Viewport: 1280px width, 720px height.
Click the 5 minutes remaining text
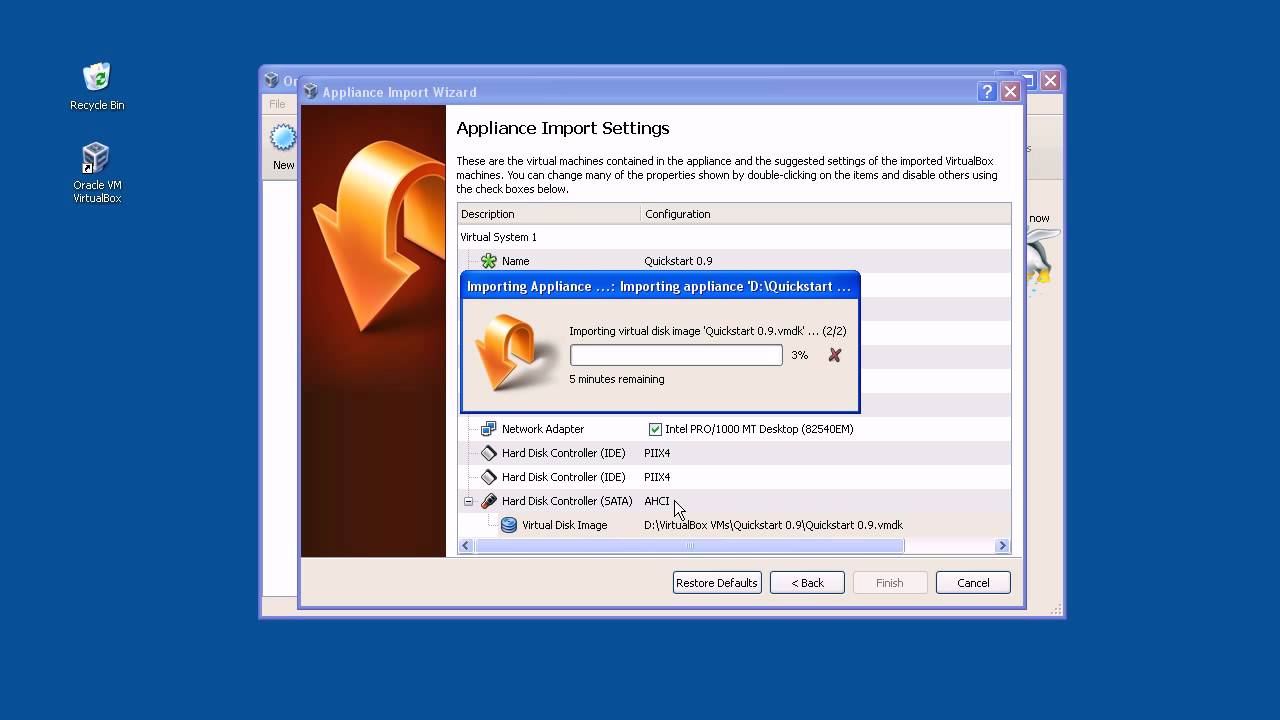click(x=617, y=379)
